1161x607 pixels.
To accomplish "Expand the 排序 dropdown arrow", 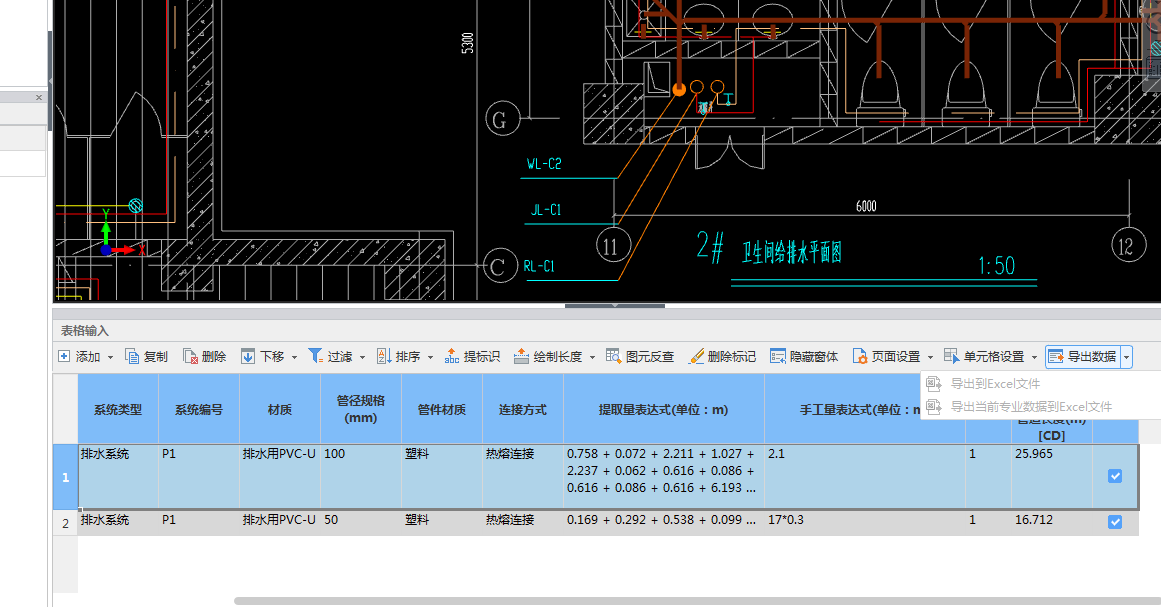I will pos(430,358).
